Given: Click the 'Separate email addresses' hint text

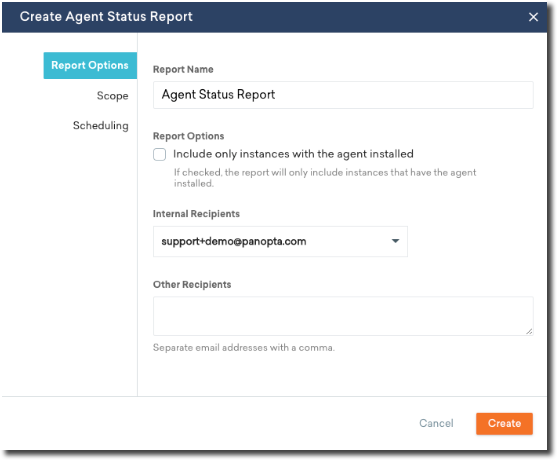Looking at the screenshot, I should click(x=244, y=347).
